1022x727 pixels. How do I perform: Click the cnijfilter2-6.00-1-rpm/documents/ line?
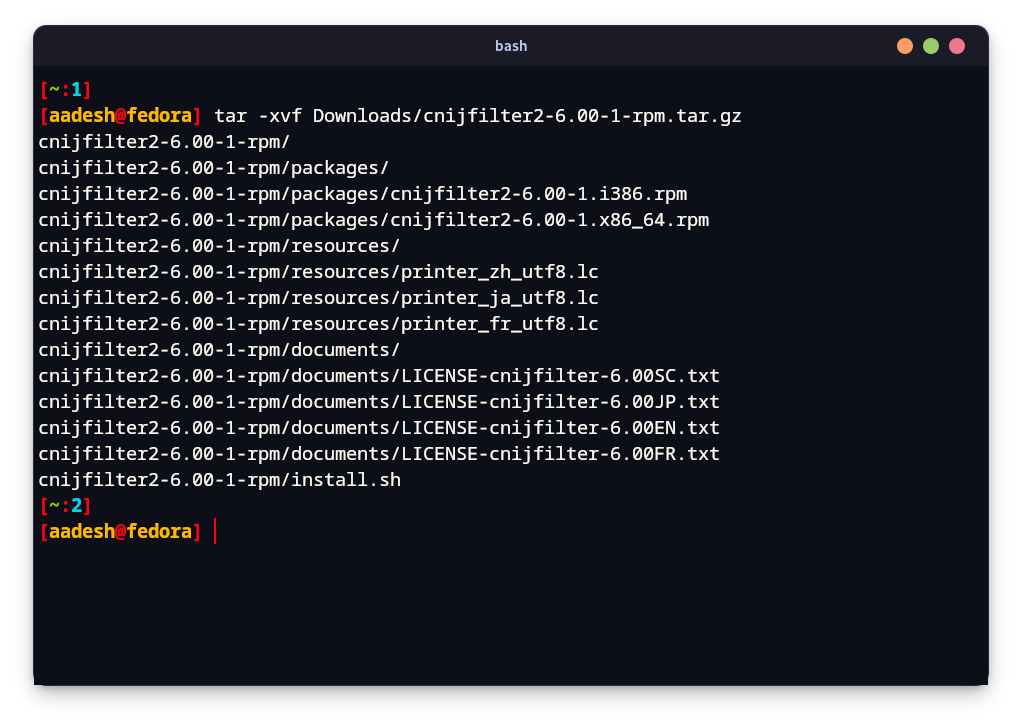(219, 350)
